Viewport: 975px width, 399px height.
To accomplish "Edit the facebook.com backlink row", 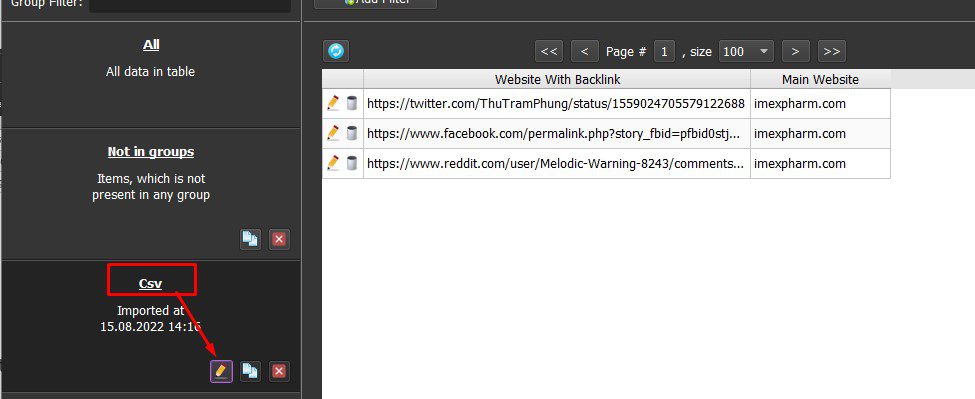I will tap(333, 133).
